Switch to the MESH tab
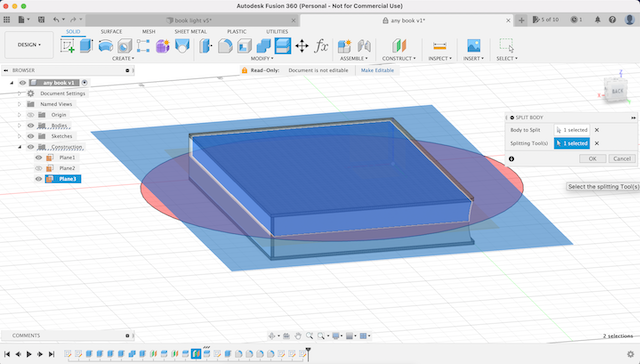 149,31
